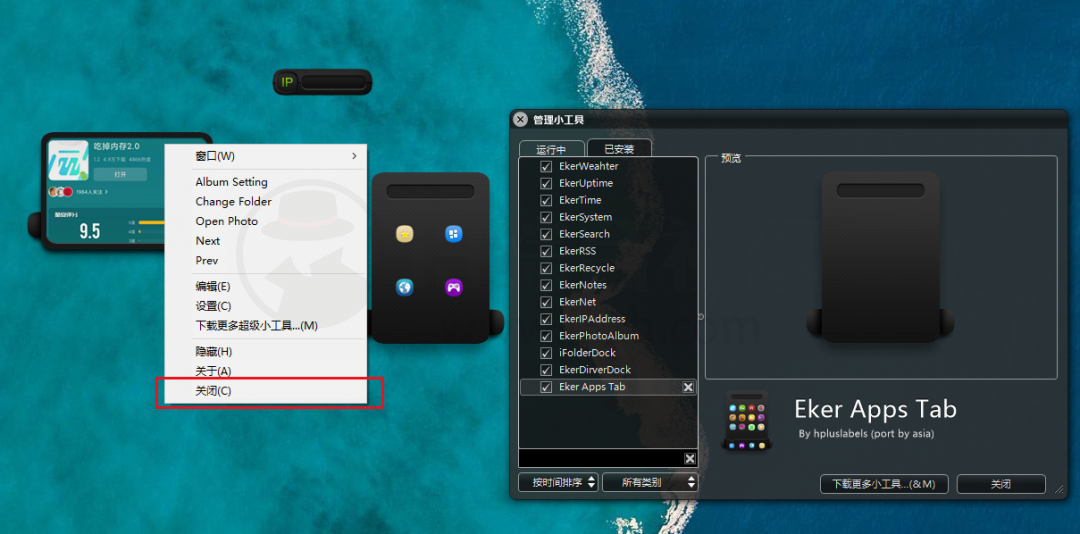Select the EkerSearch row text
Image resolution: width=1080 pixels, height=534 pixels.
[x=584, y=234]
